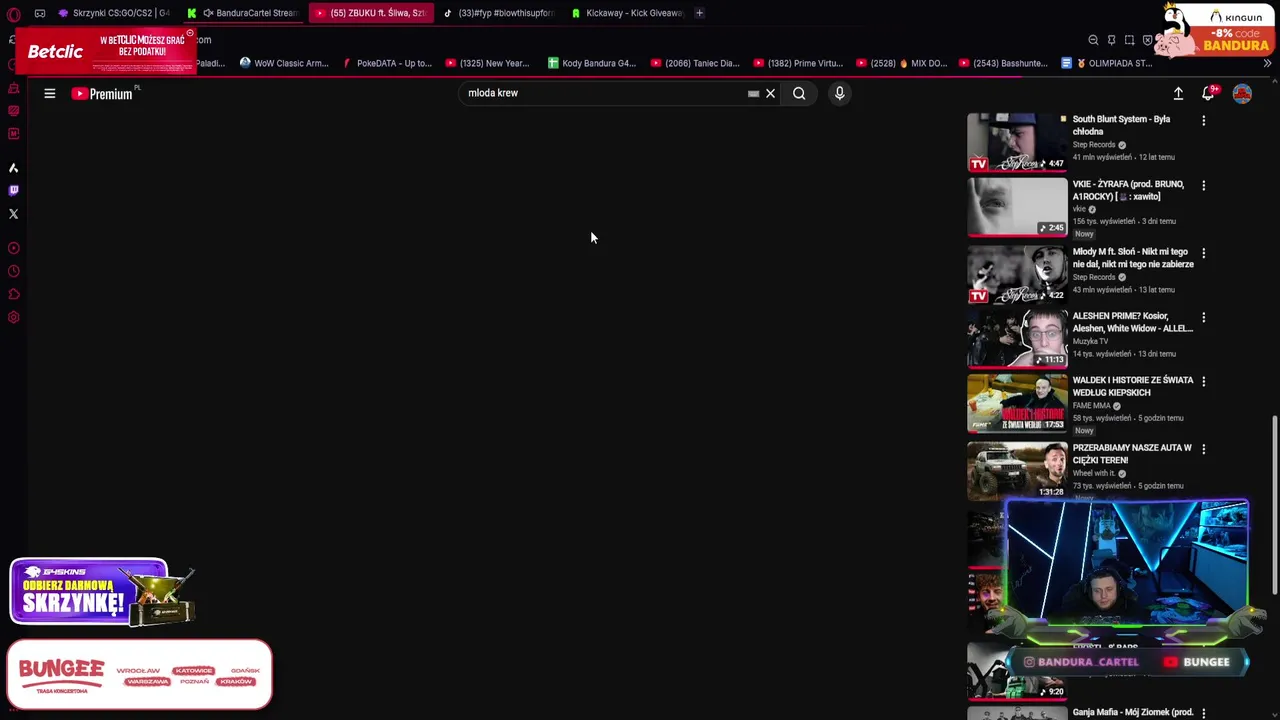Take a snapshot with the capture icon
Viewport: 1280px width, 720px height.
click(1129, 40)
